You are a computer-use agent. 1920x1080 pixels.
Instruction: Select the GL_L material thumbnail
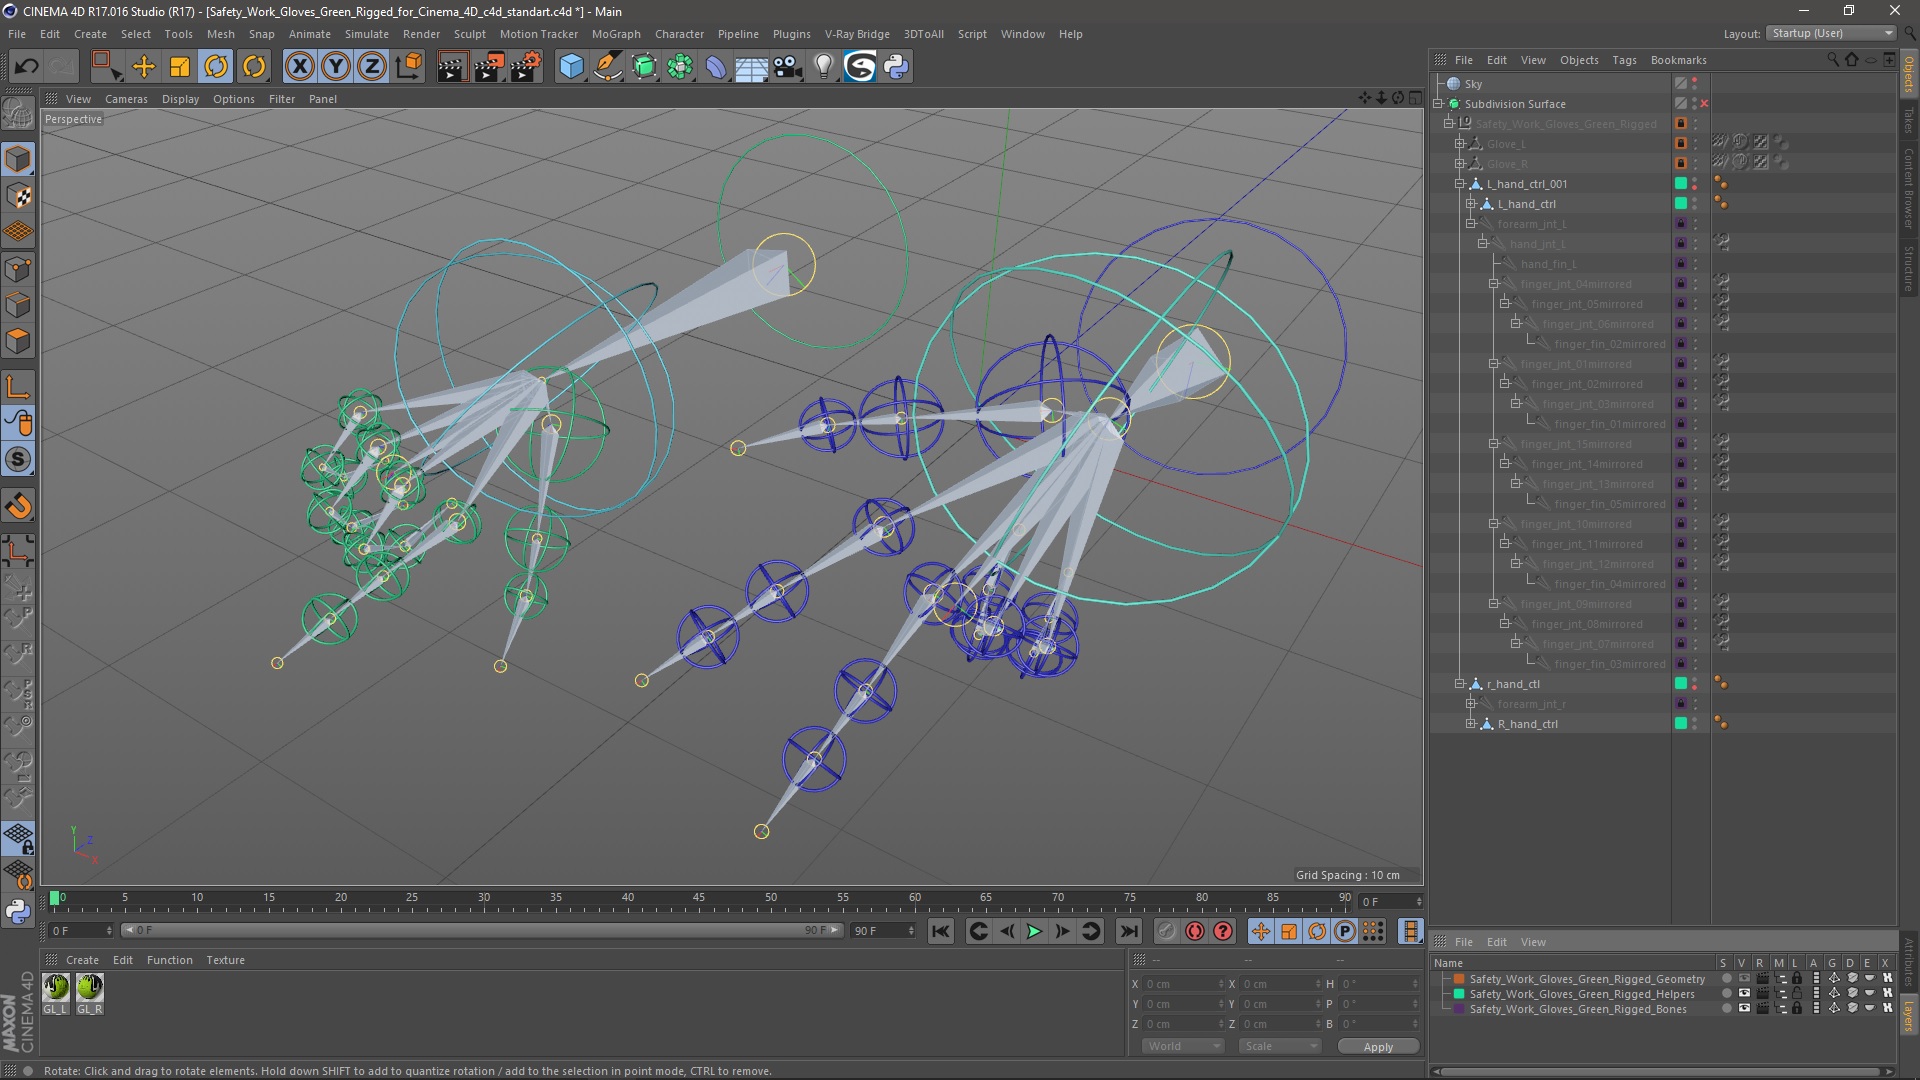(x=56, y=987)
